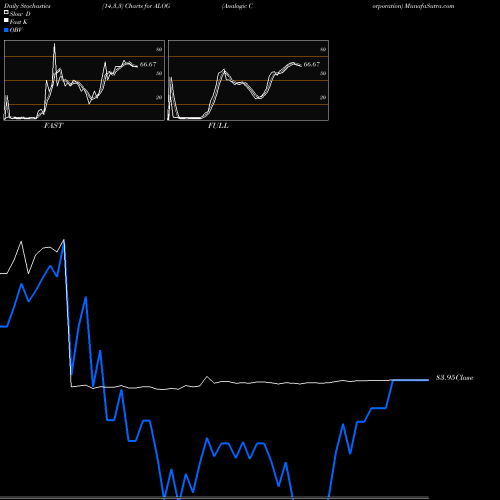Click the 20 level label on FULL chart
Viewport: 500px width, 500px height.
pyautogui.click(x=323, y=97)
